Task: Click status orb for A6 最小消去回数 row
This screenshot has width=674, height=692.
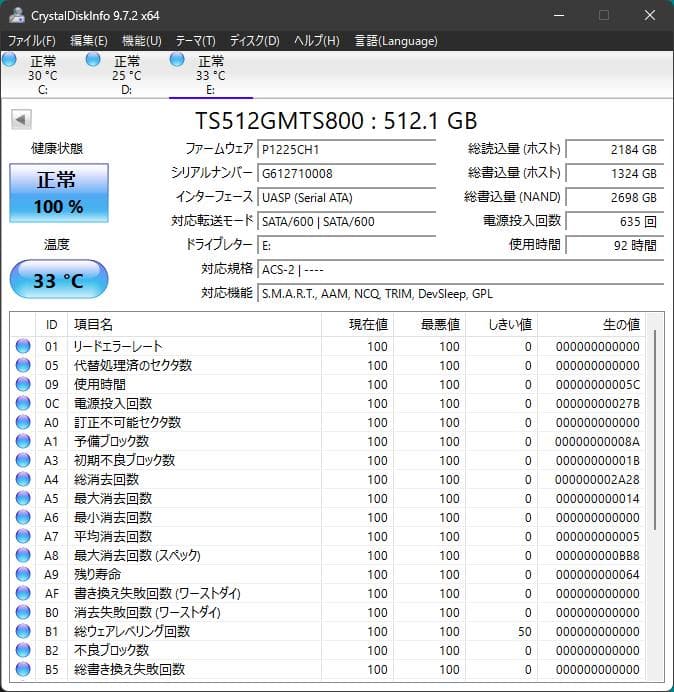Action: click(23, 517)
